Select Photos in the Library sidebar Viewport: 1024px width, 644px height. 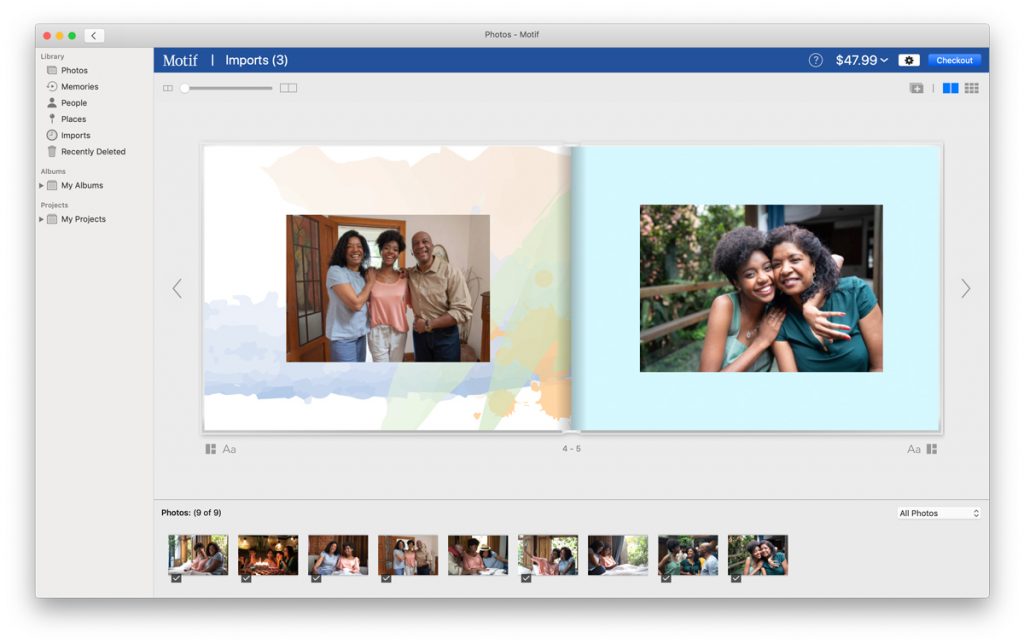pyautogui.click(x=74, y=70)
